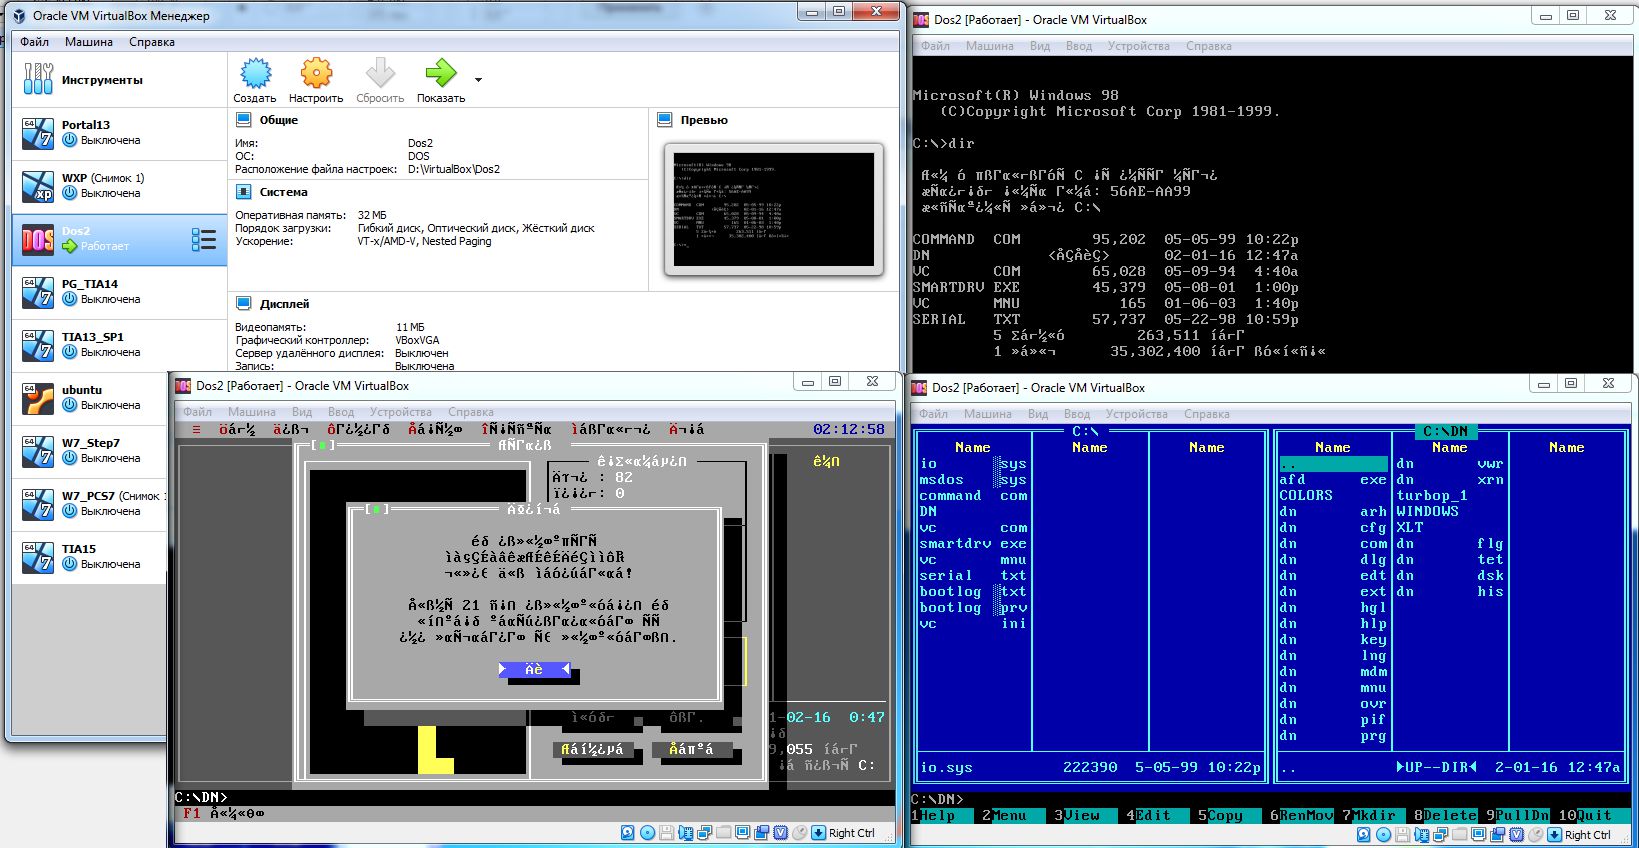Open Ввод menu in the blue-panel Dos2 window

1077,414
